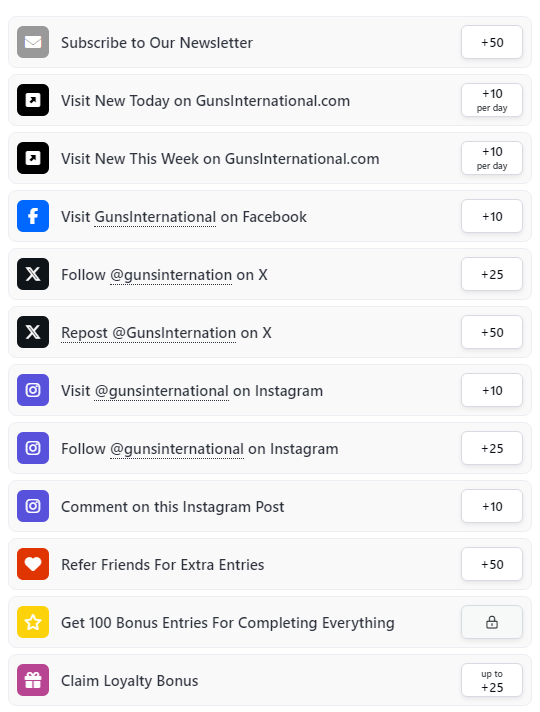The height and width of the screenshot is (712, 540).
Task: Expand the Follow @gunsinternational on Instagram entry
Action: tap(270, 448)
